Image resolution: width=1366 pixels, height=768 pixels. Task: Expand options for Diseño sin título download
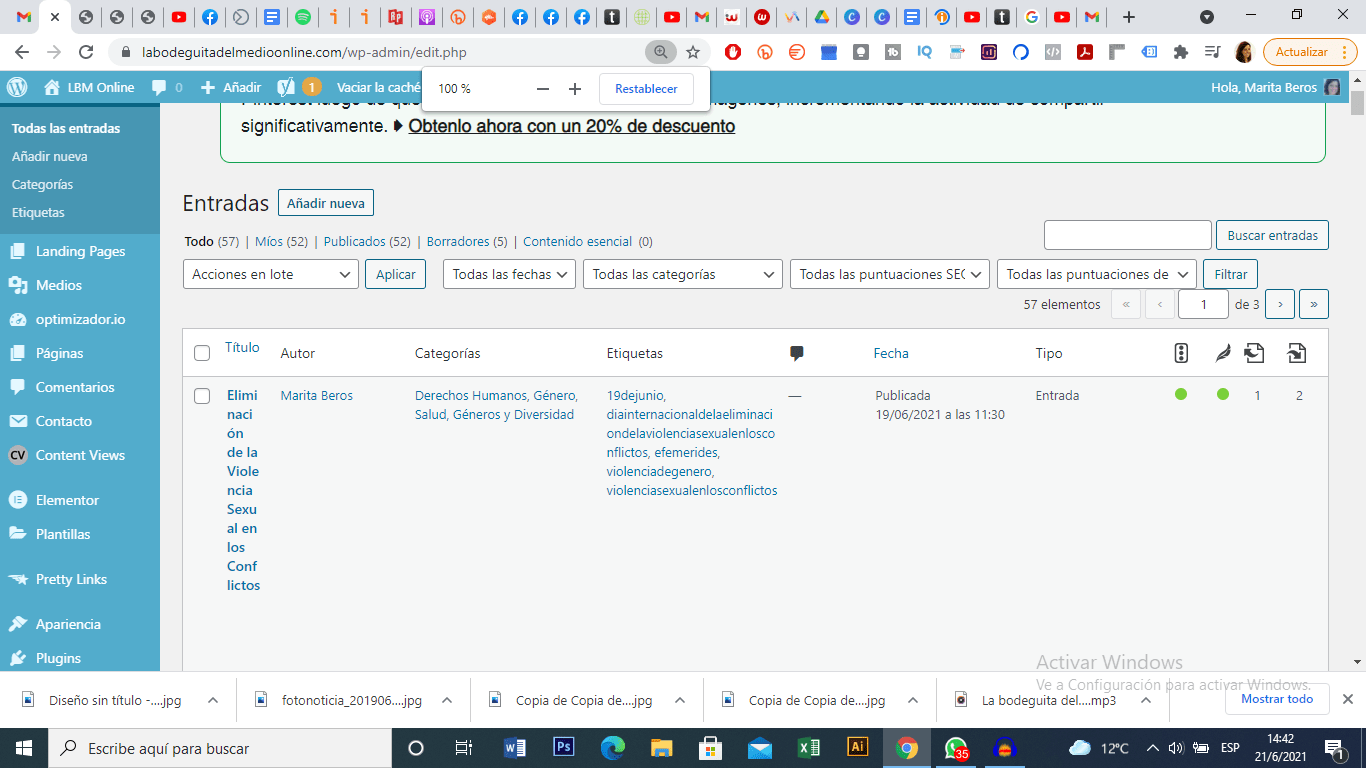tap(213, 700)
